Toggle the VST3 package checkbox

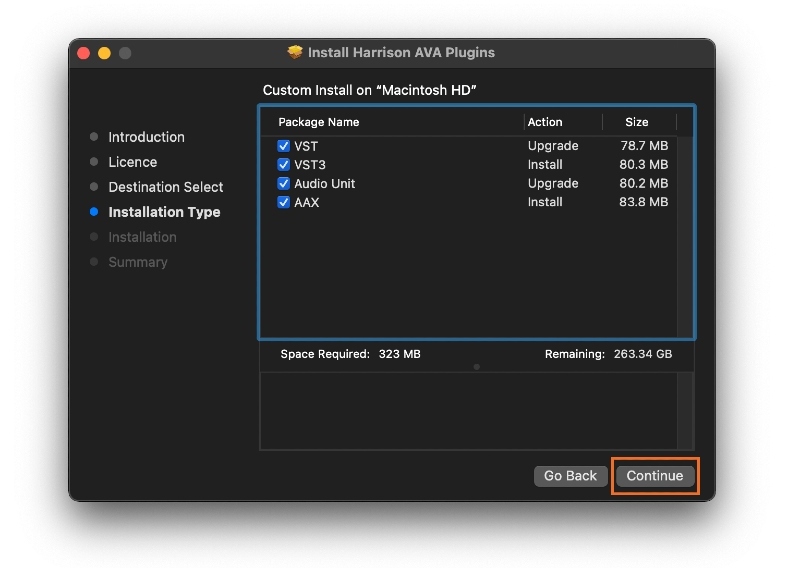(283, 165)
